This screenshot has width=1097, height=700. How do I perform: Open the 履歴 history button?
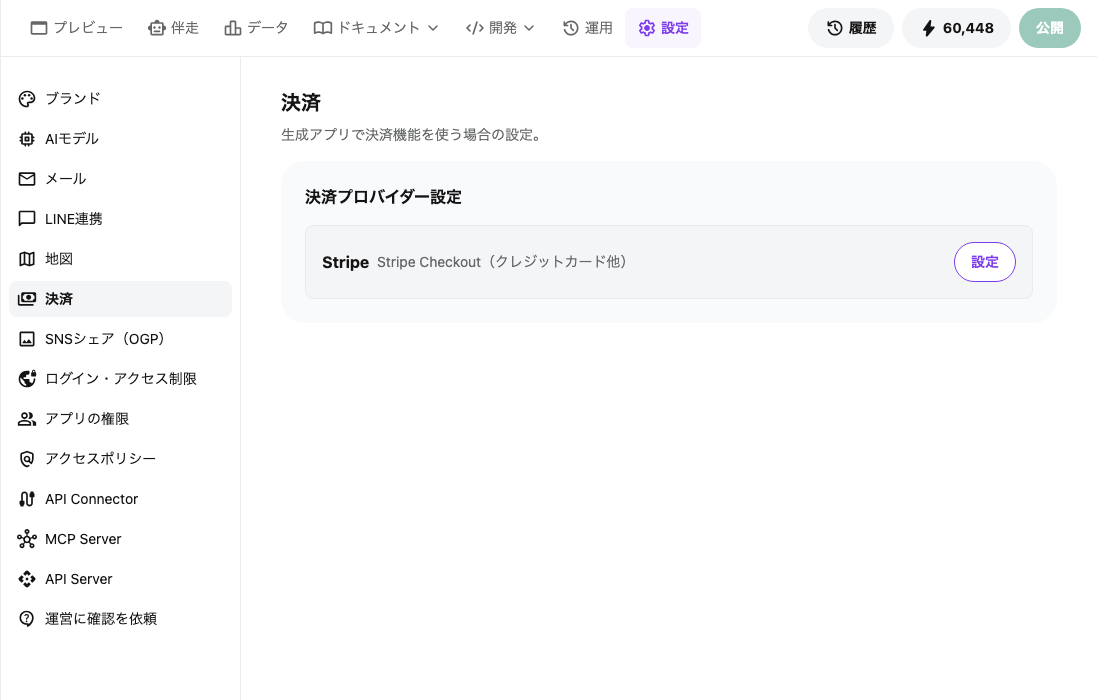click(851, 28)
